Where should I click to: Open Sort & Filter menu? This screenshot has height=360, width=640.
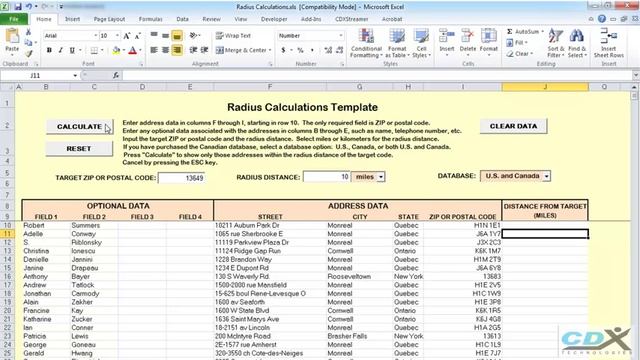click(556, 43)
